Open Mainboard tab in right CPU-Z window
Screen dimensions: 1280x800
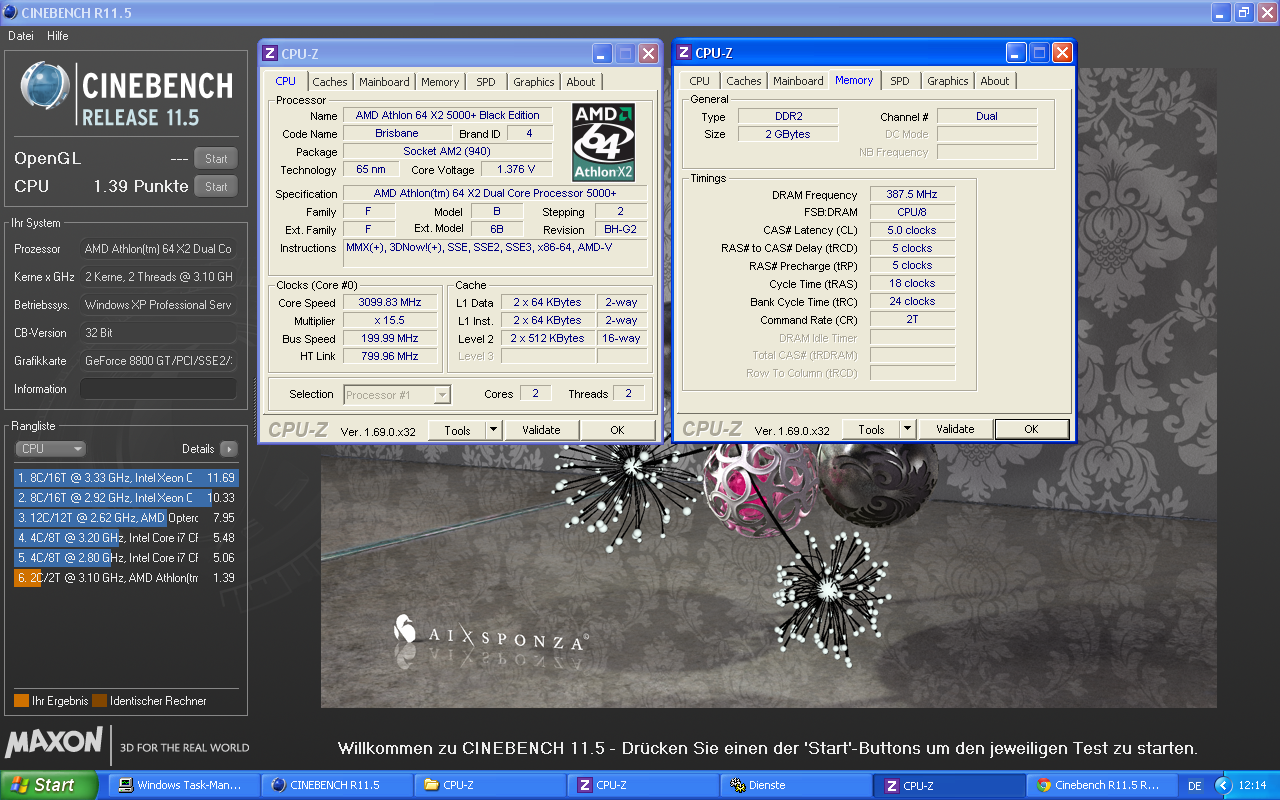(x=798, y=81)
